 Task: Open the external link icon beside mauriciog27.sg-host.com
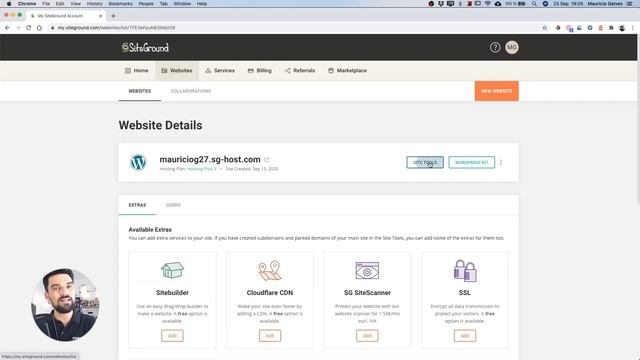267,160
